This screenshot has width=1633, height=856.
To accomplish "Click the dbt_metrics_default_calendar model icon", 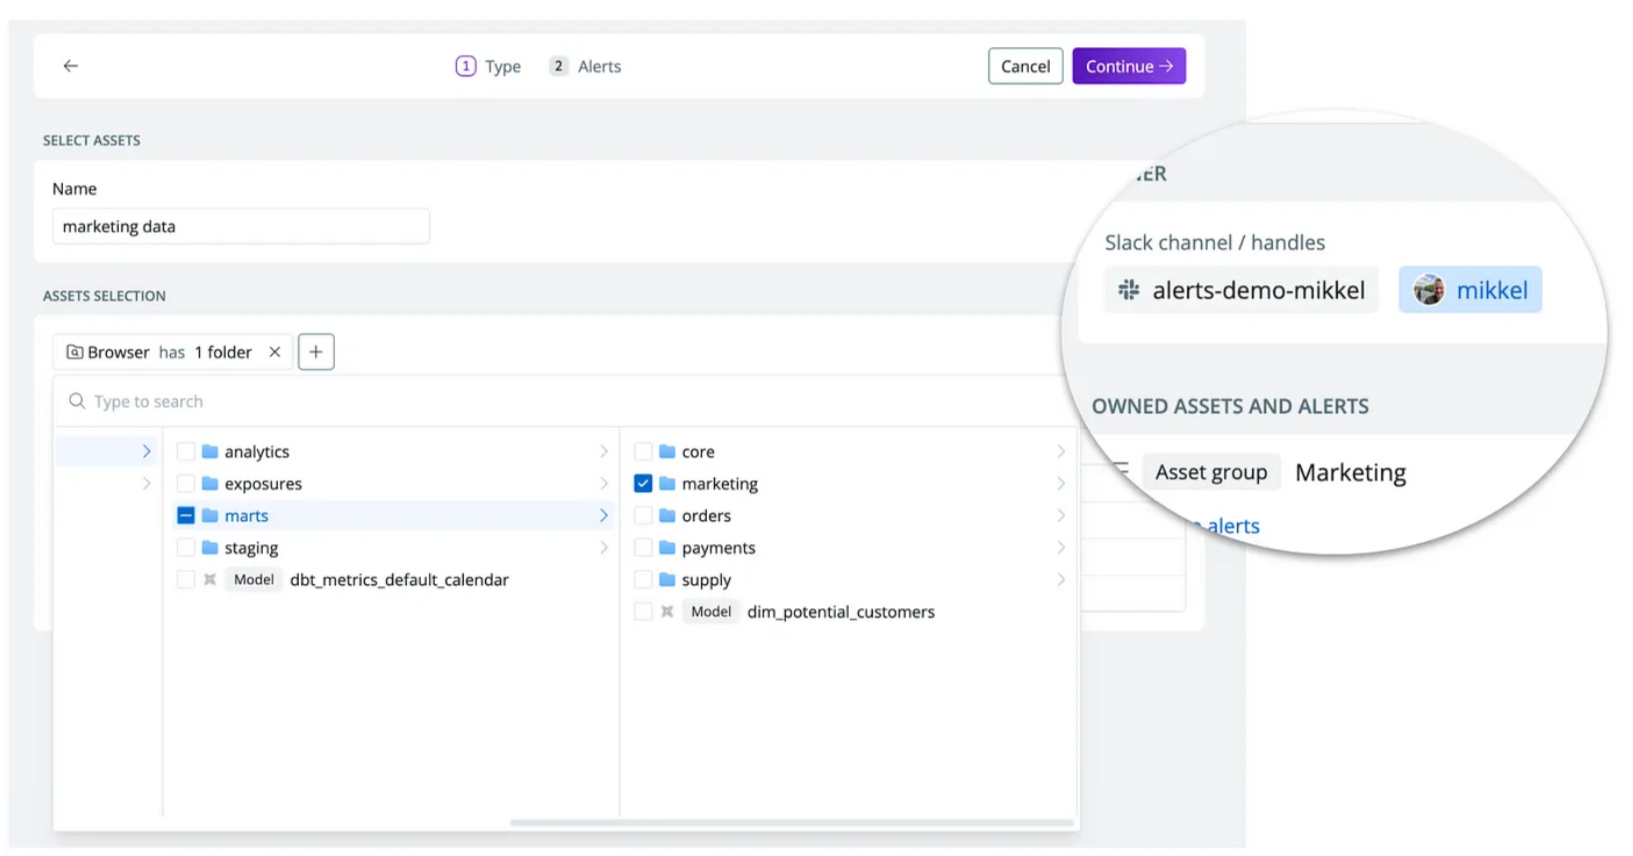I will (x=210, y=580).
